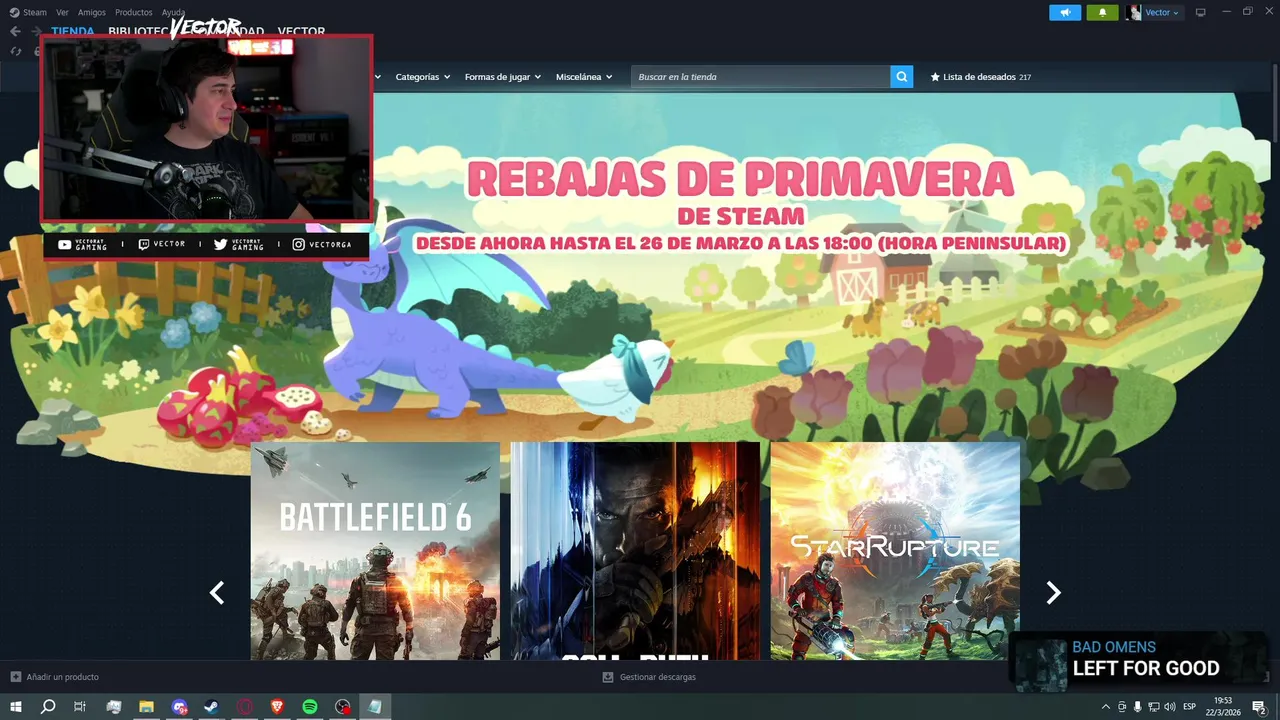Viewport: 1280px width, 720px height.
Task: Open the StarRupture game card
Action: 895,551
